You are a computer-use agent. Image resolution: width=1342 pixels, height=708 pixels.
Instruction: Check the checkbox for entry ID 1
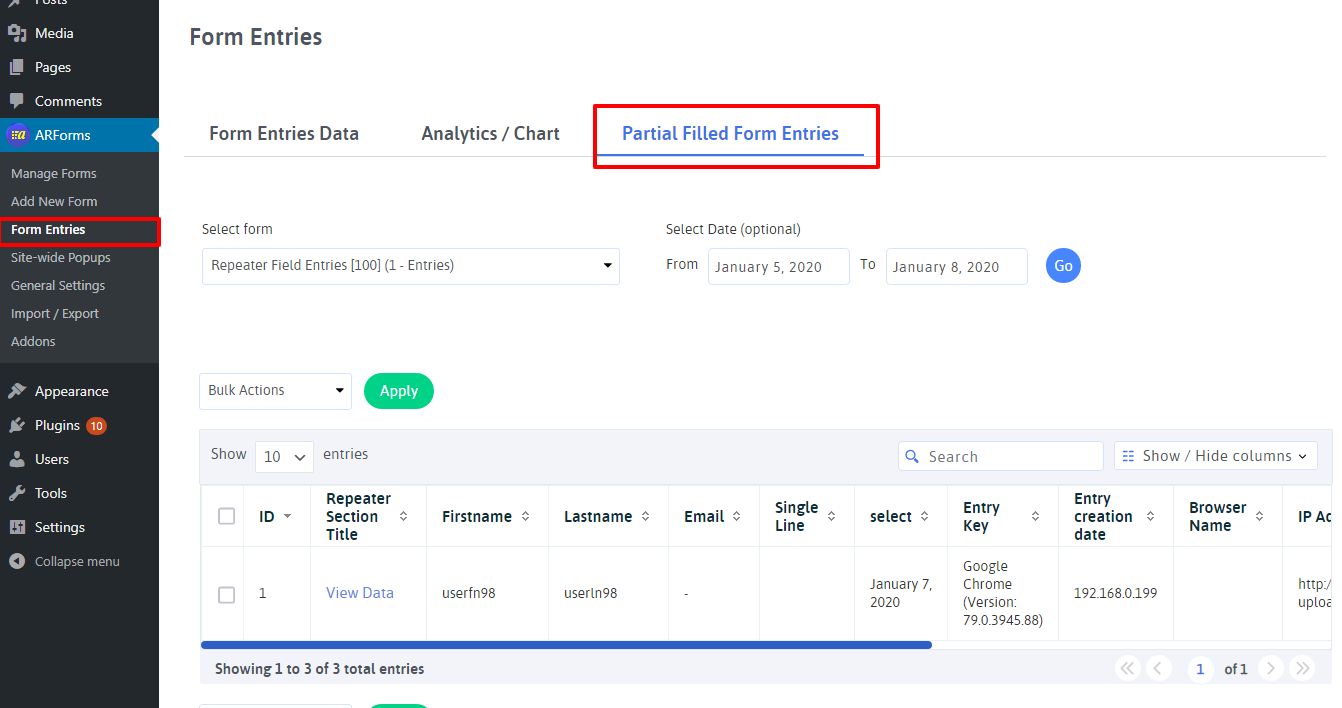226,594
